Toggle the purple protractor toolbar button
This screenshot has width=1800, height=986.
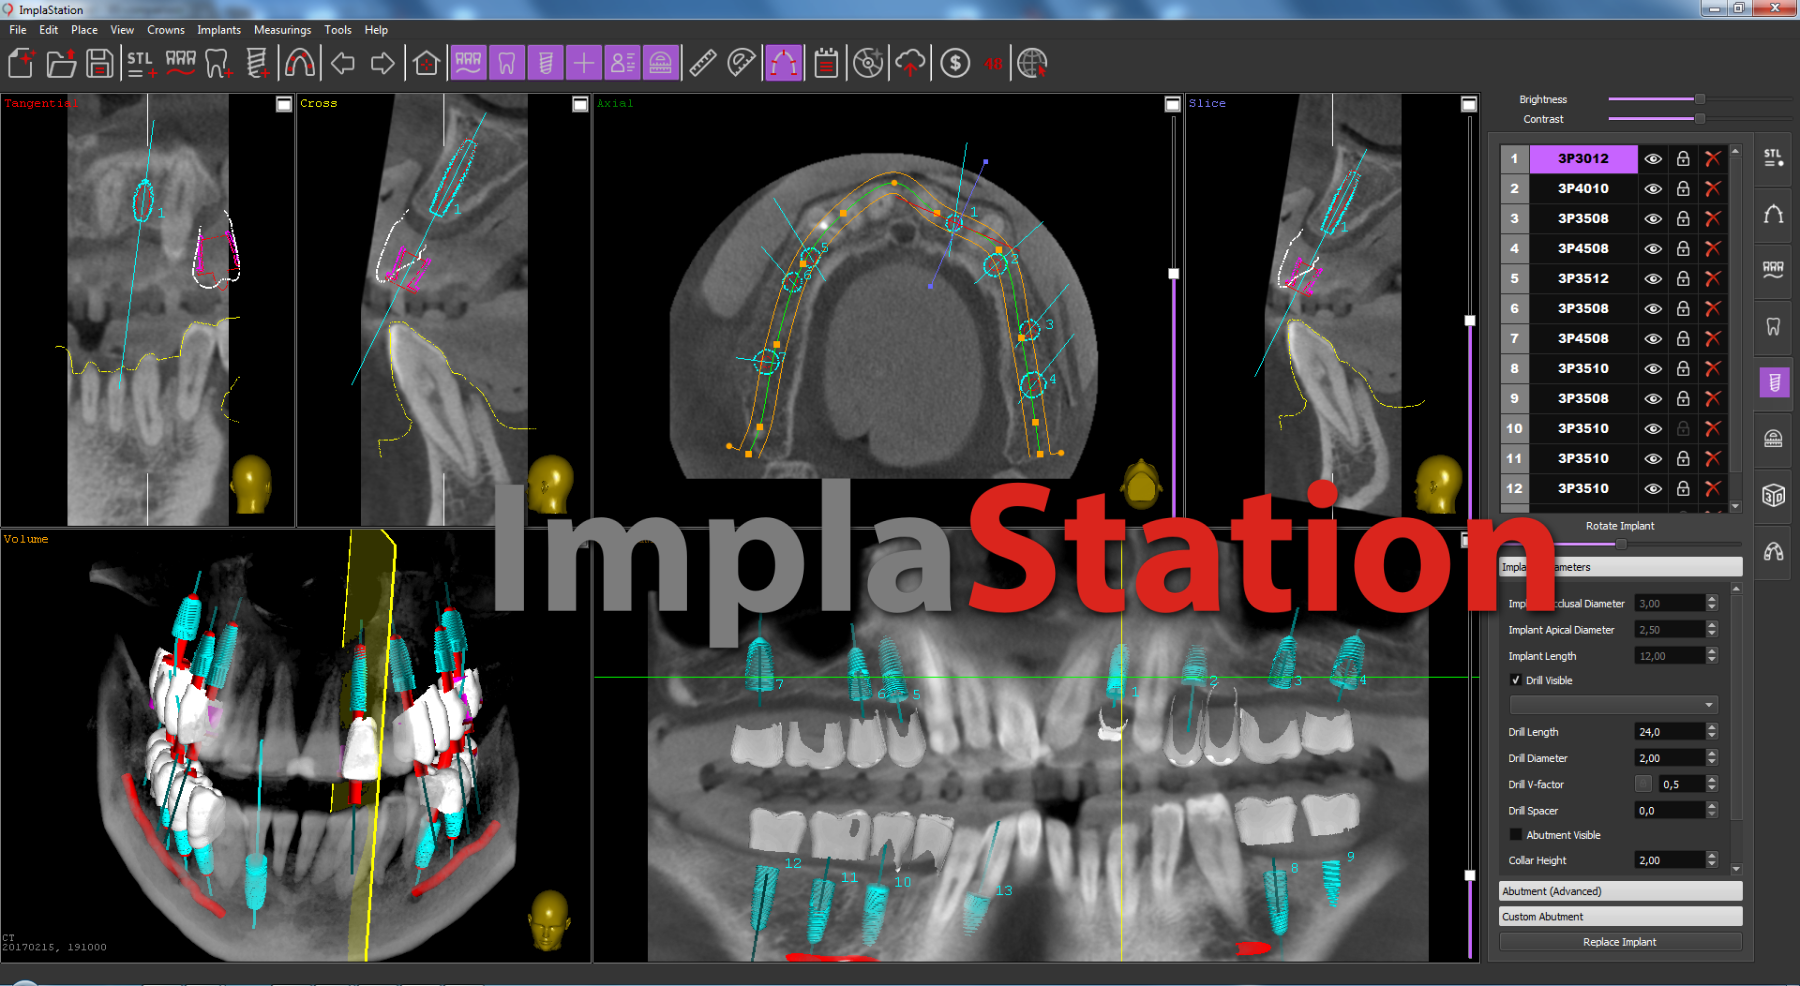tap(661, 63)
